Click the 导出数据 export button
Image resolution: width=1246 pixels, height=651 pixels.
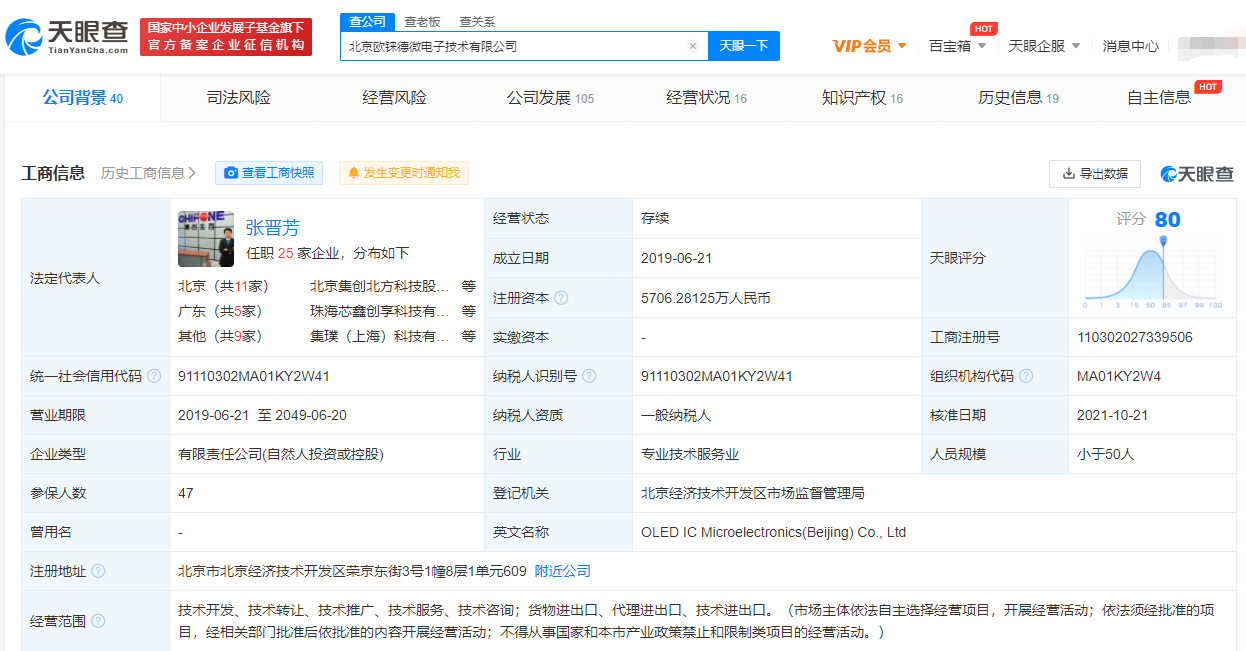click(1095, 173)
